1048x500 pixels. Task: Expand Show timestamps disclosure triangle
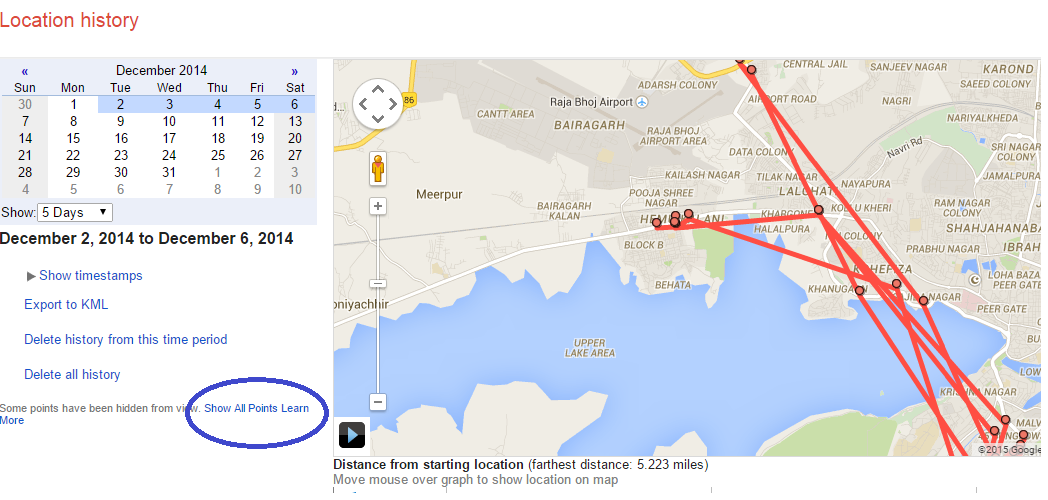coord(31,276)
